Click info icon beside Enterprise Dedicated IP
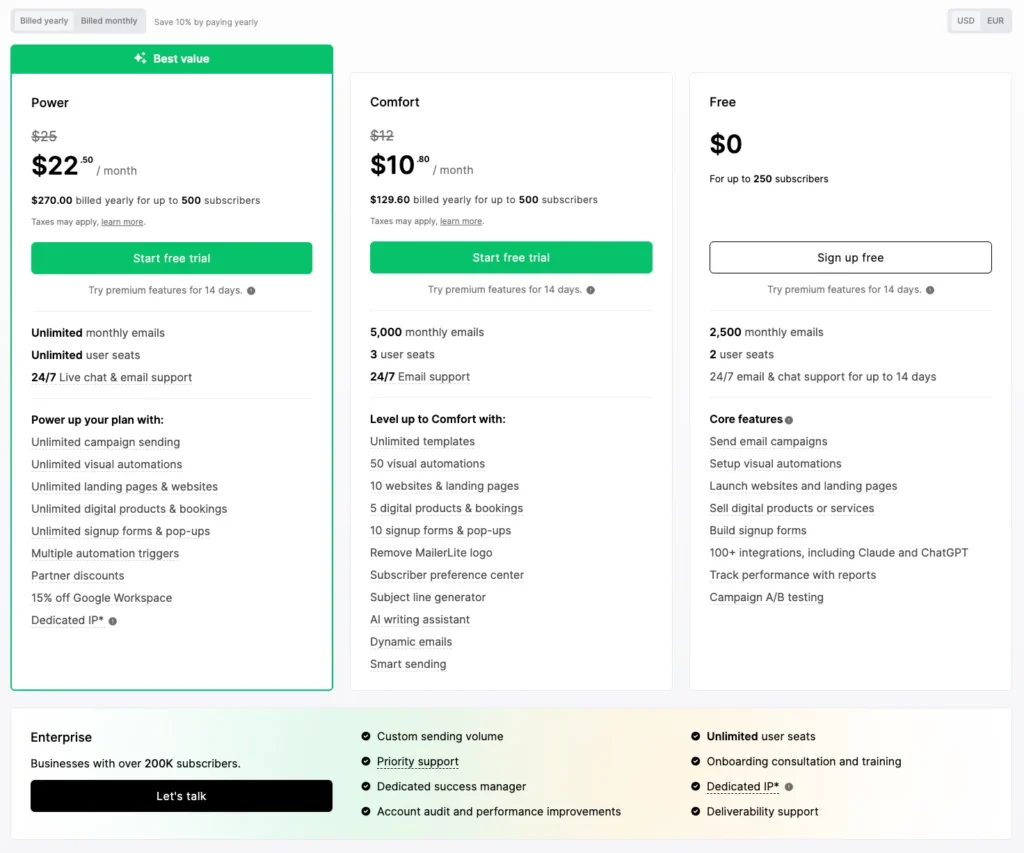This screenshot has height=853, width=1024. pyautogui.click(x=789, y=787)
